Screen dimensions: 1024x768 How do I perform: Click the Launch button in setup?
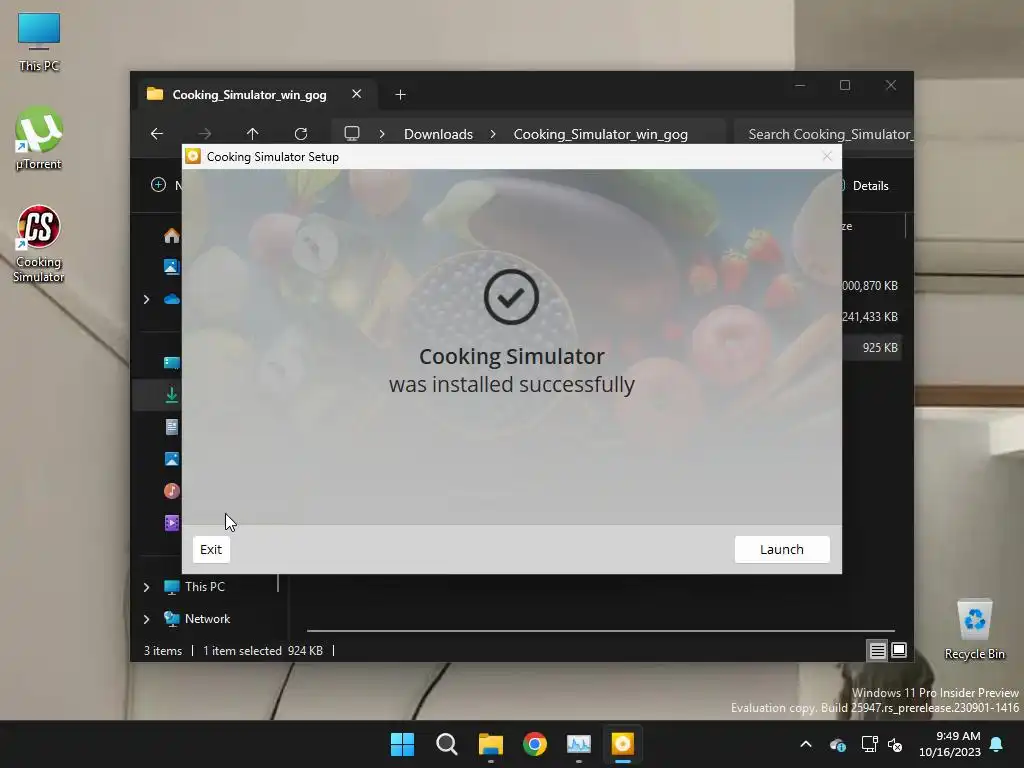pos(782,549)
